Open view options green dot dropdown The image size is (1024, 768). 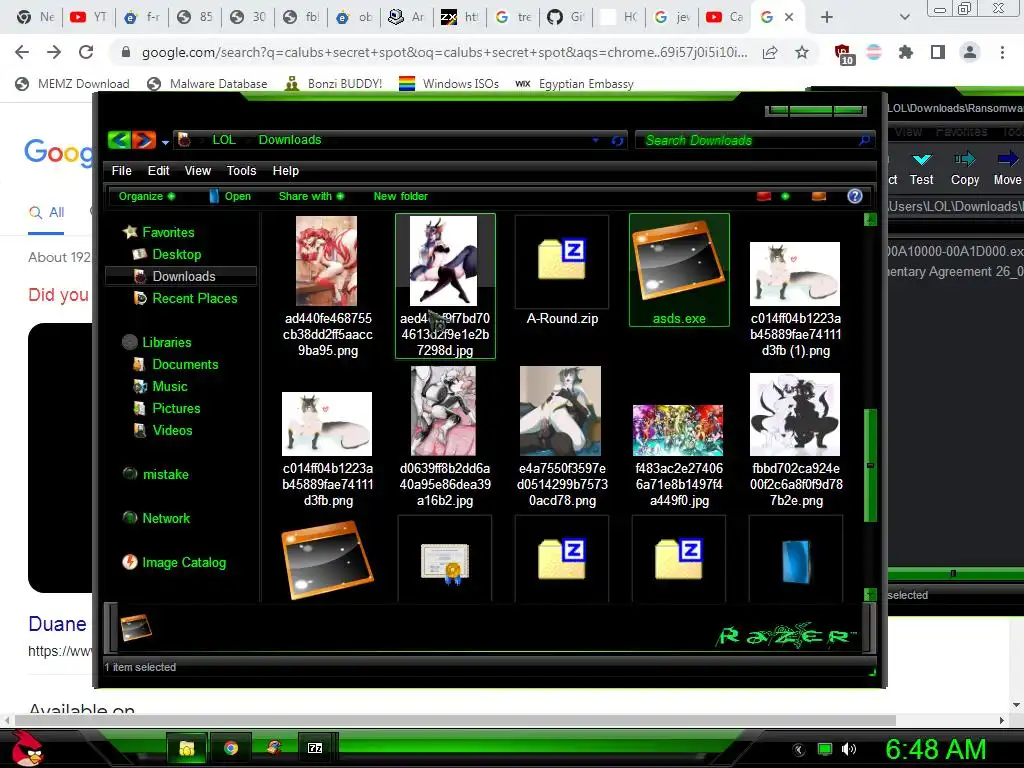pyautogui.click(x=785, y=196)
